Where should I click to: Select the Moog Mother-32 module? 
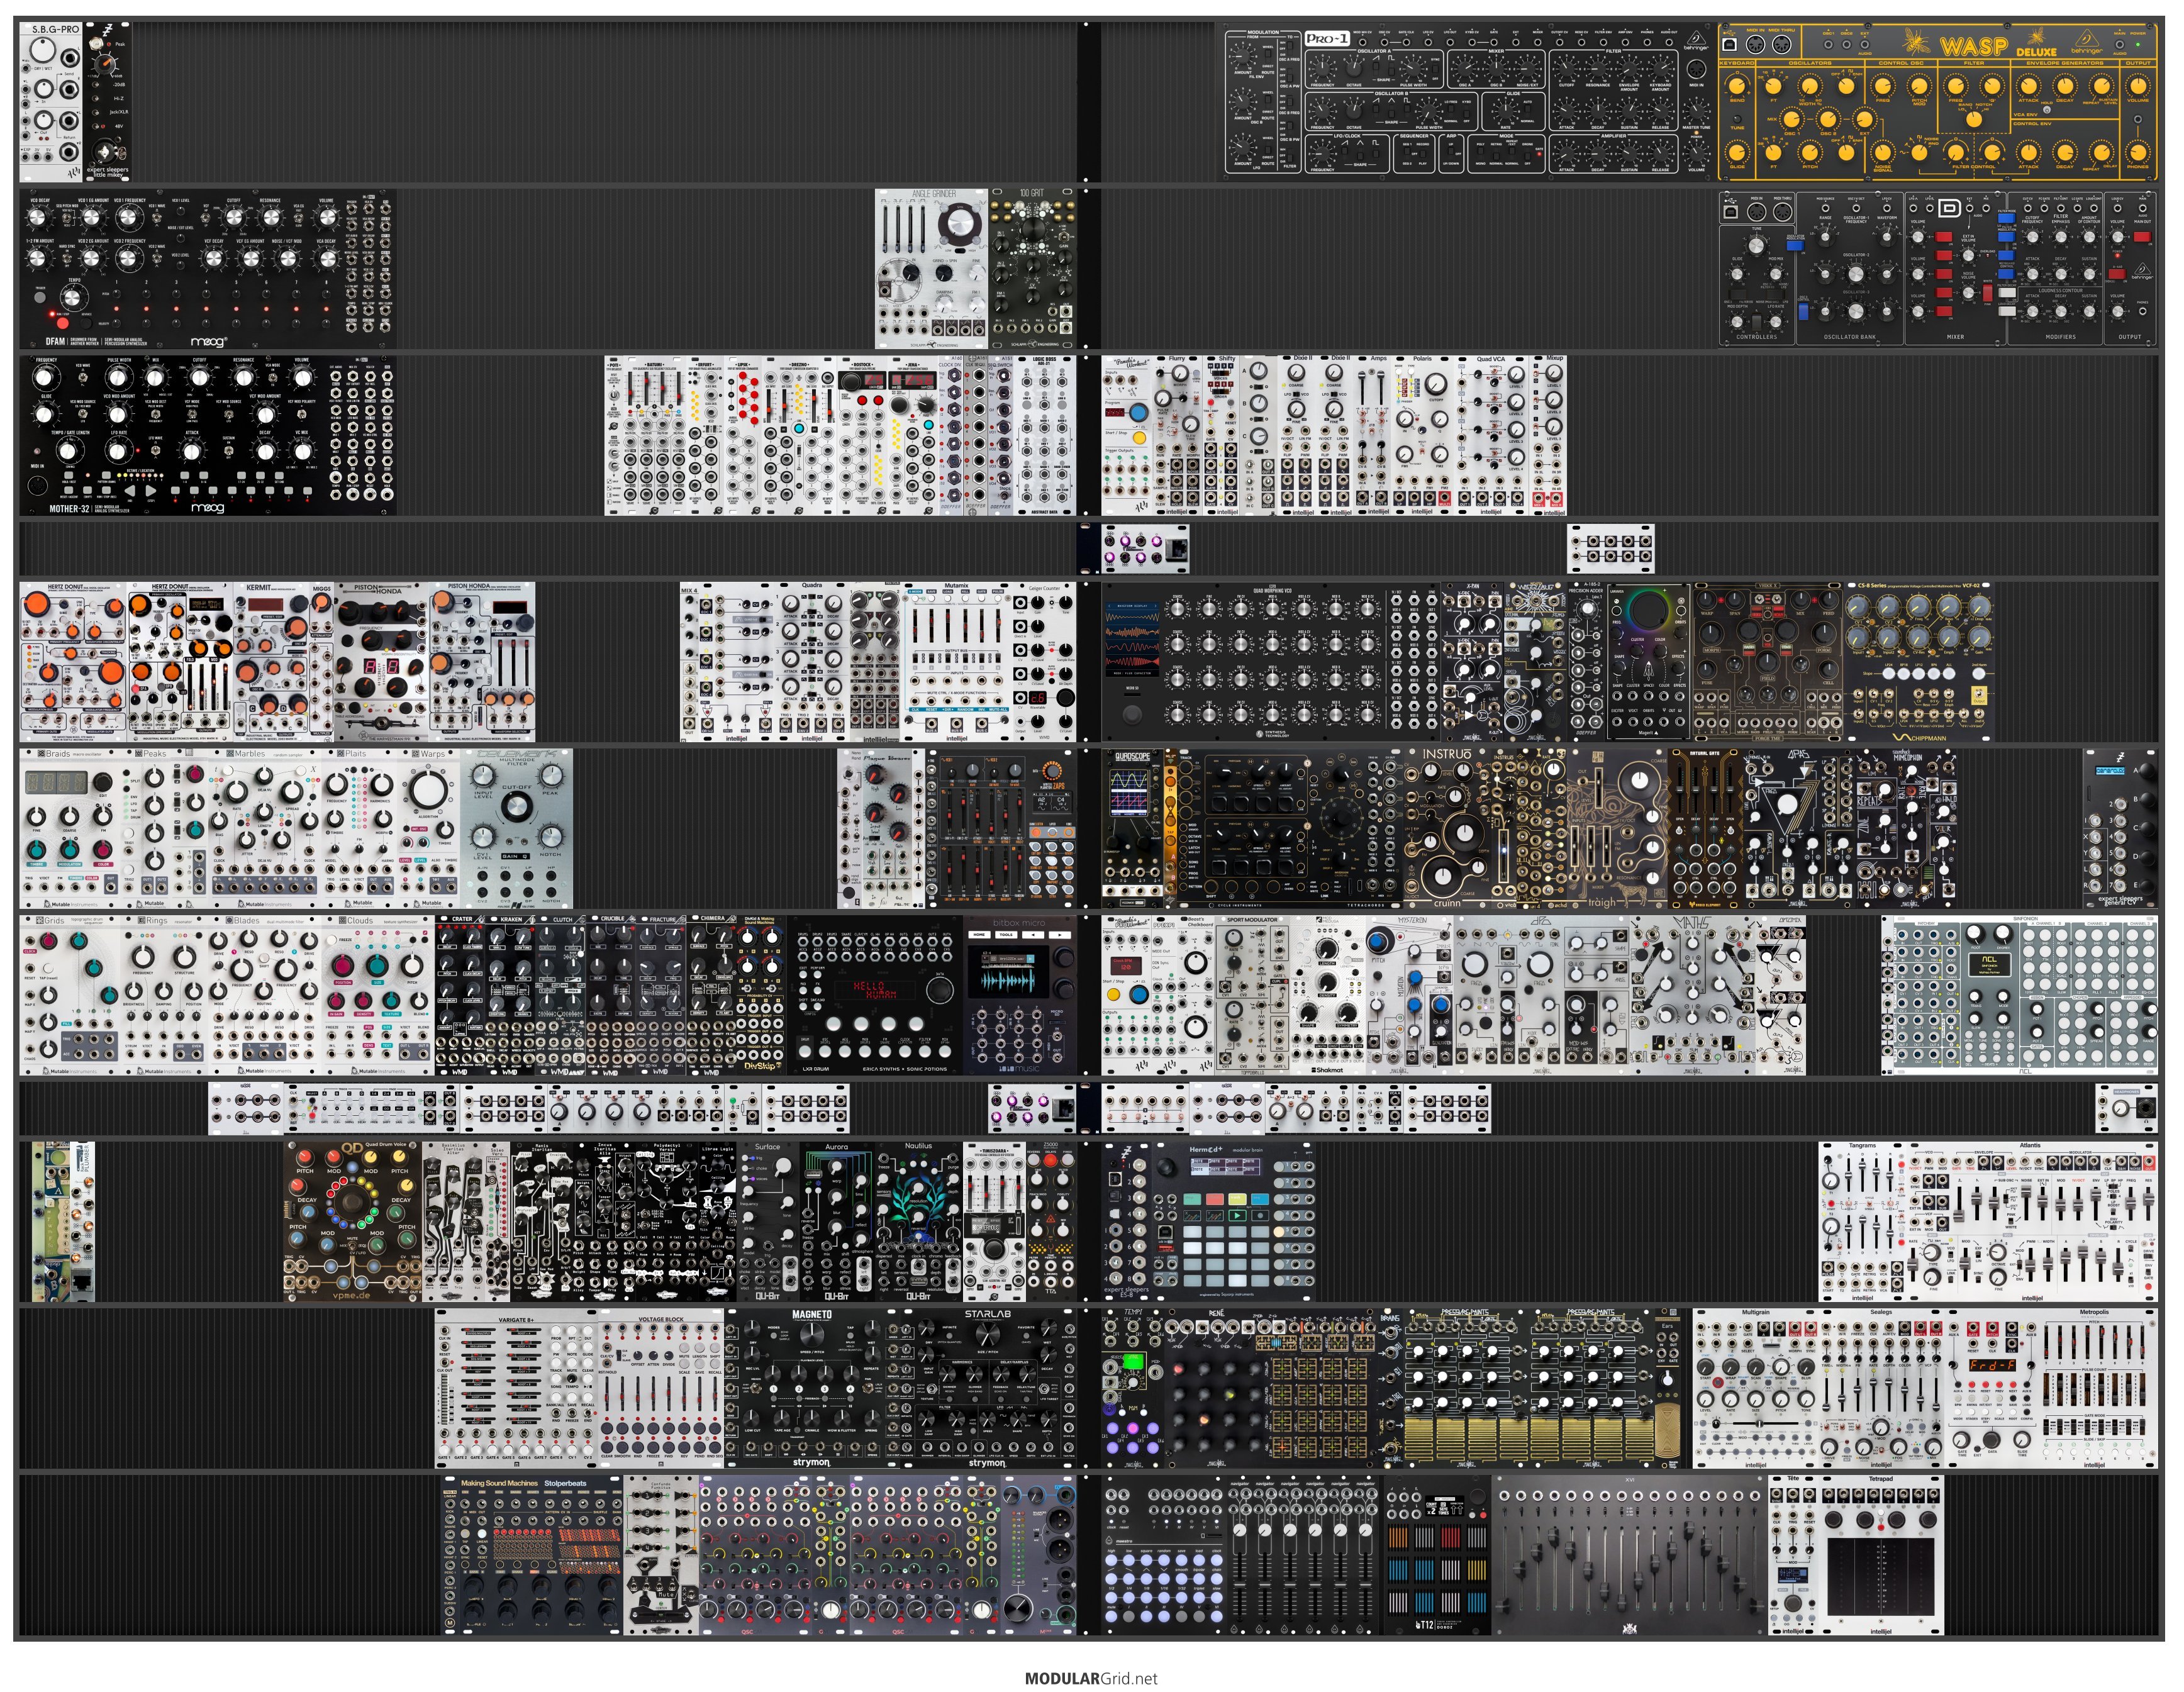(x=207, y=435)
